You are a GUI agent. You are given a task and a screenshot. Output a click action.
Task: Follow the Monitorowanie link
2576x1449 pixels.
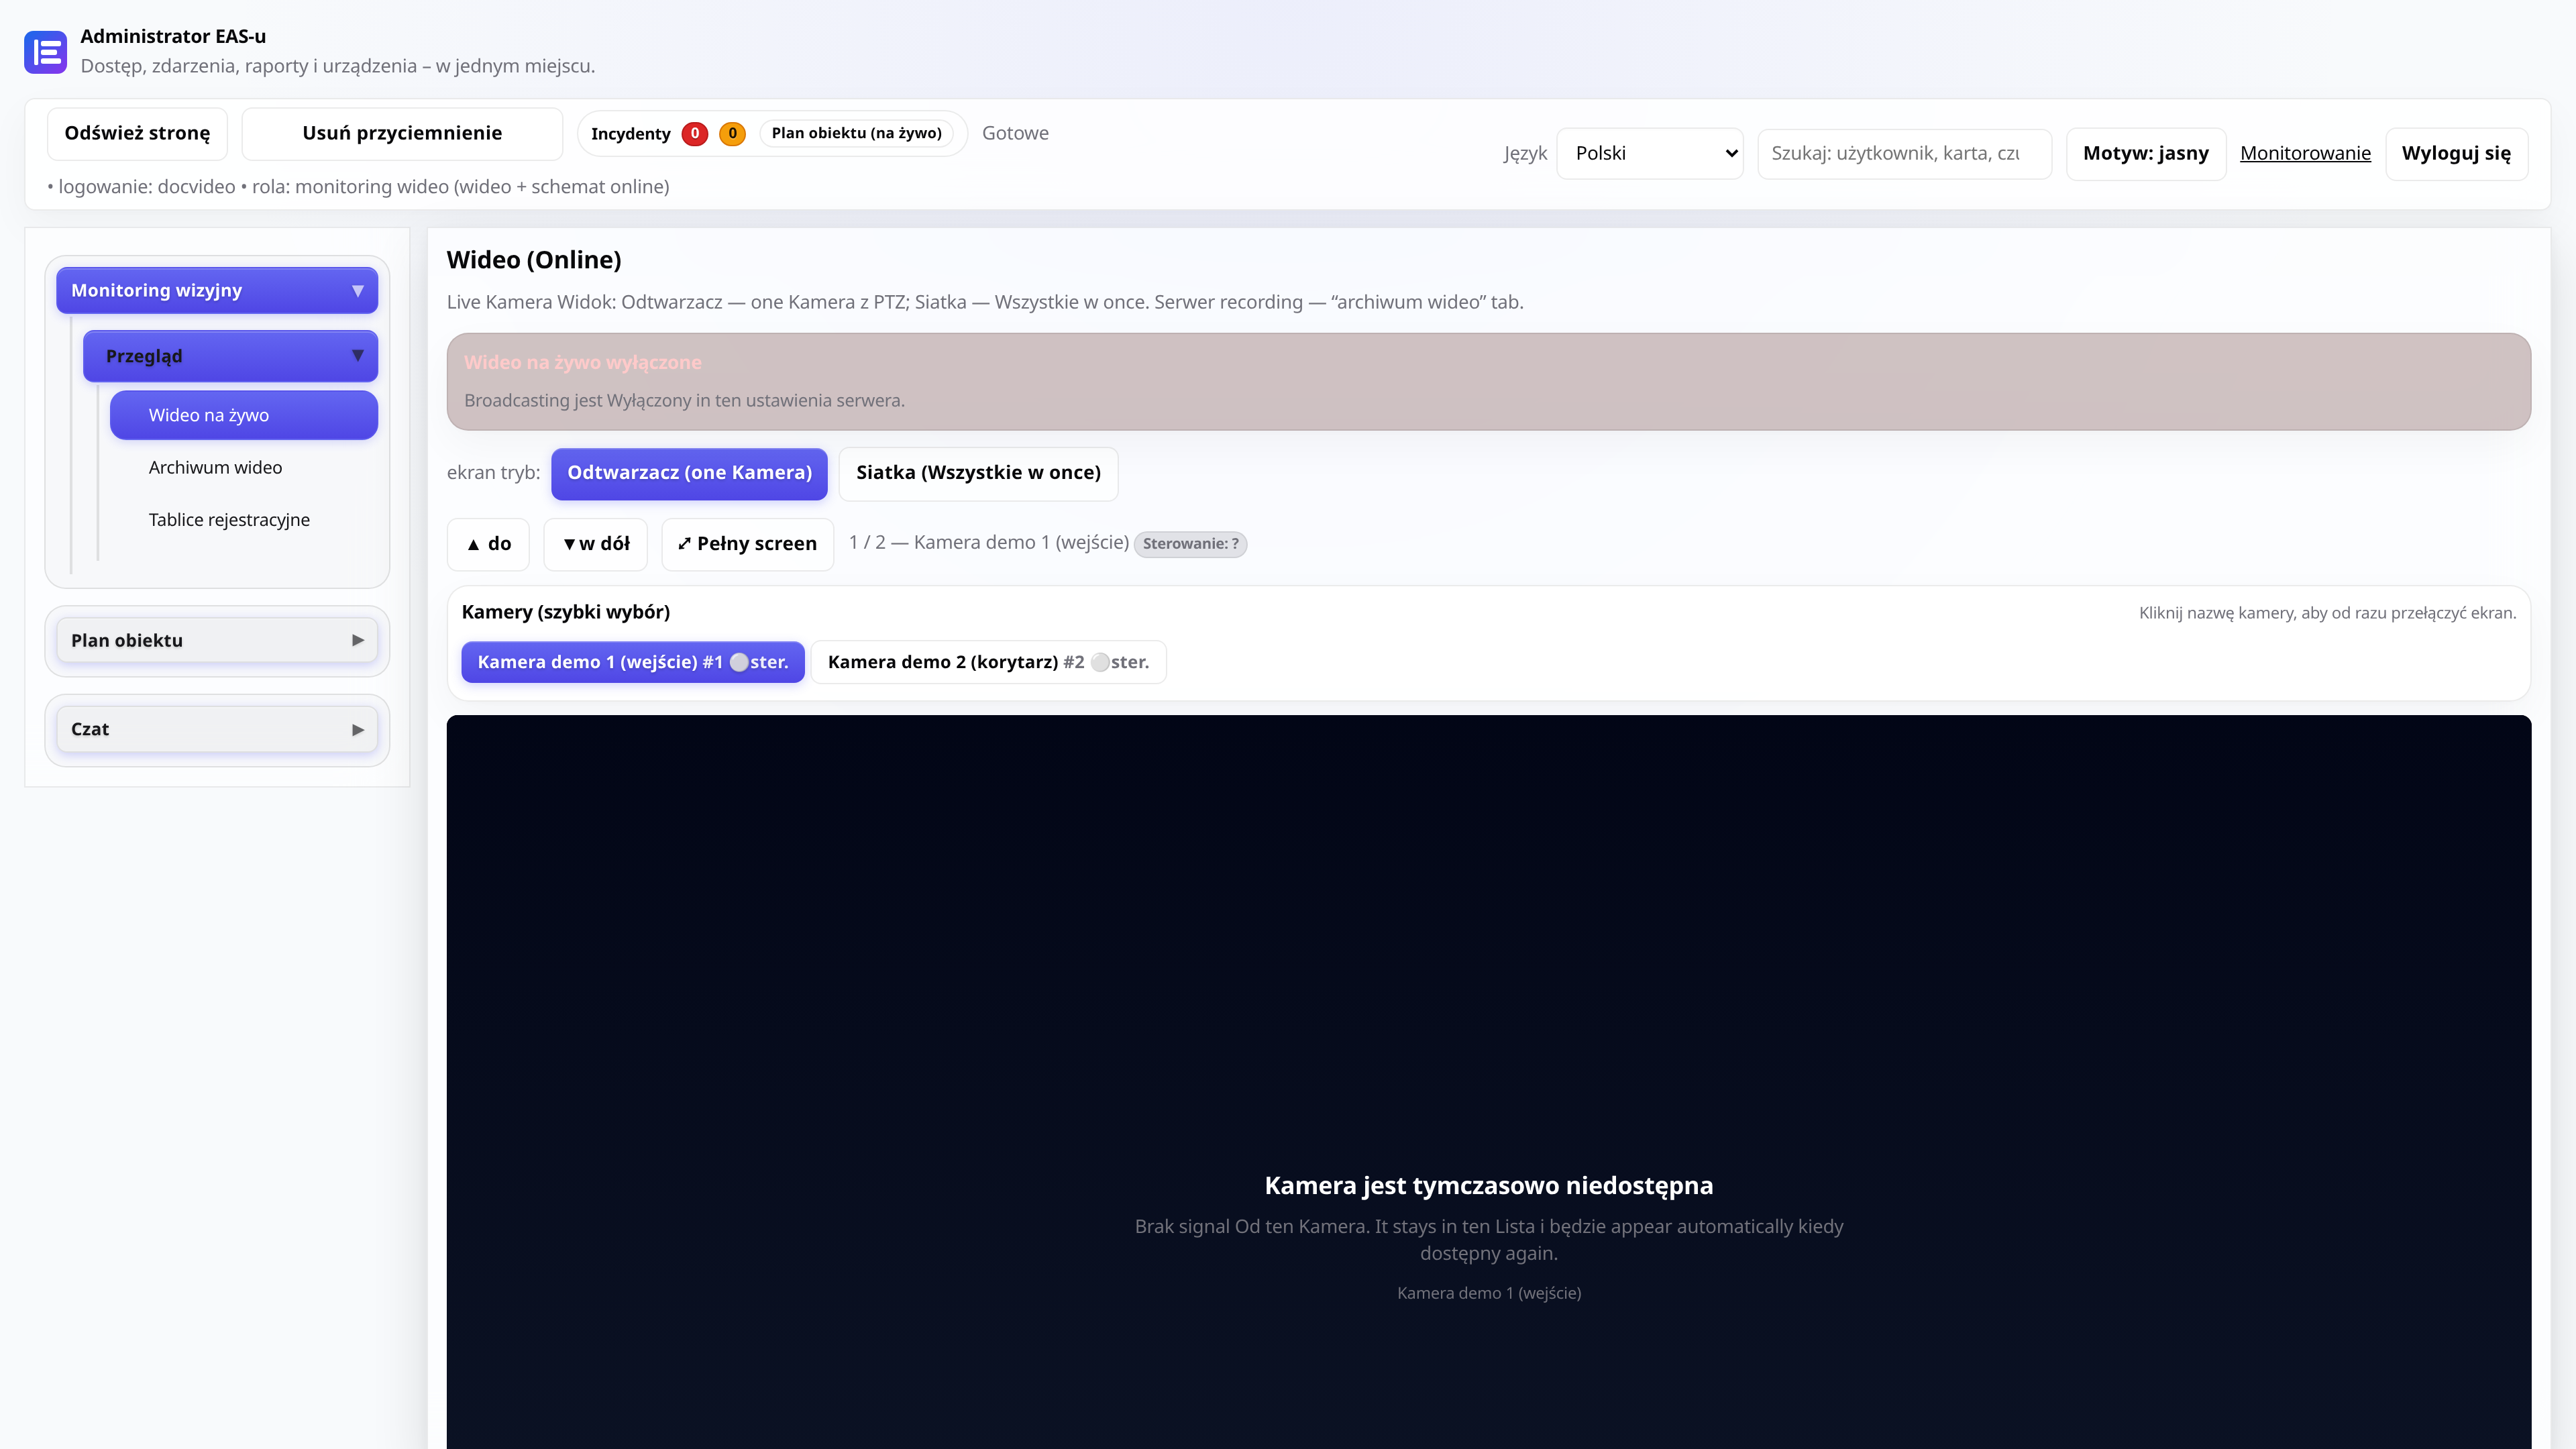[2305, 153]
